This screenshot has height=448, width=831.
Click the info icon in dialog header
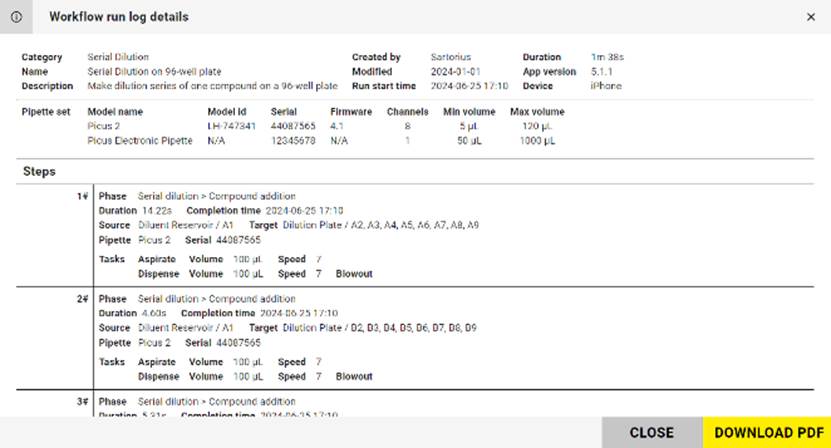[x=16, y=17]
